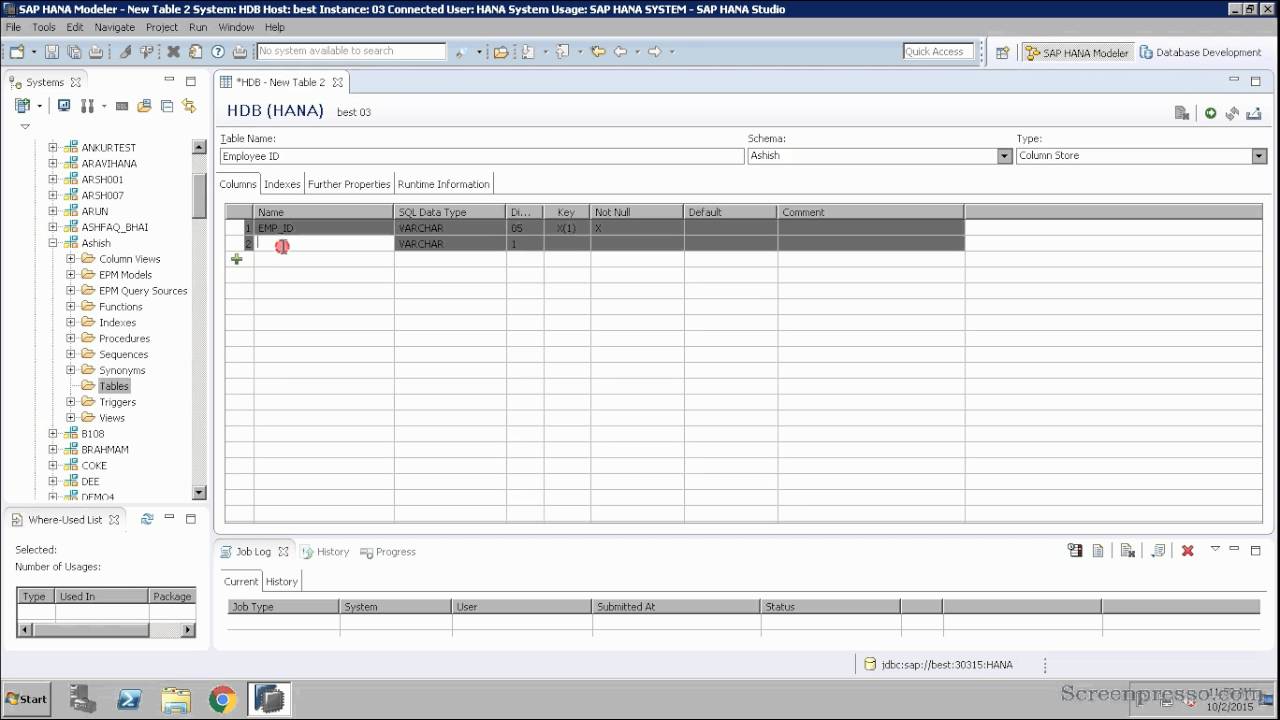Click the Print toolbar icon
Viewport: 1280px width, 720px height.
pyautogui.click(x=96, y=51)
